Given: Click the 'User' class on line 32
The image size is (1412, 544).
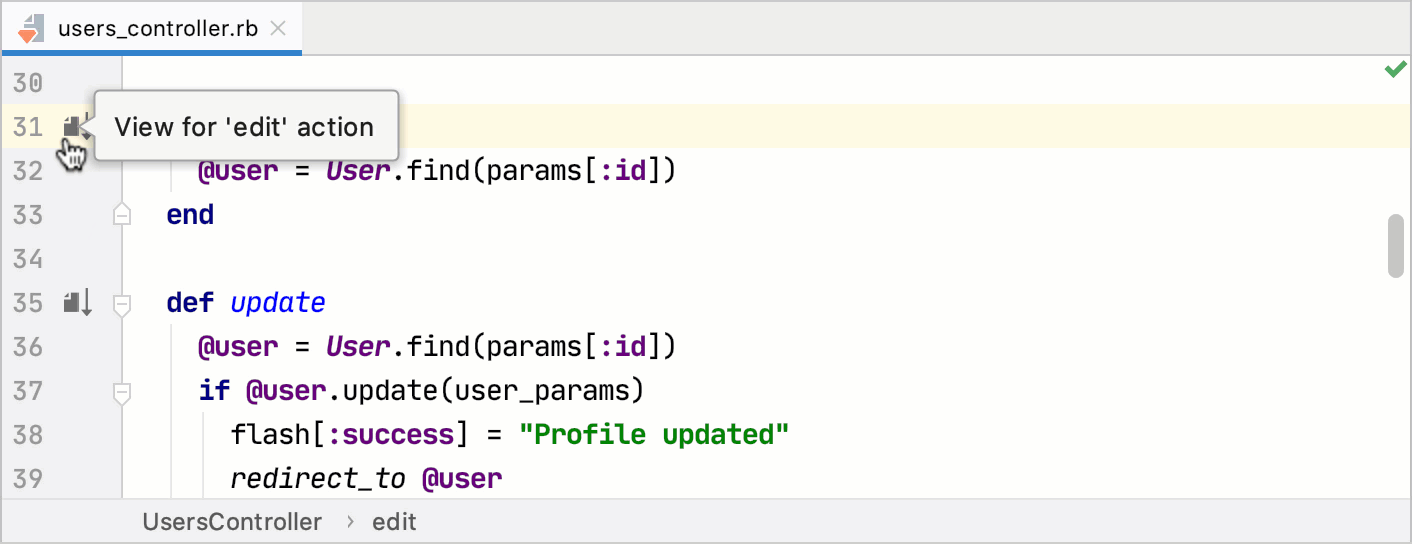Looking at the screenshot, I should coord(357,171).
